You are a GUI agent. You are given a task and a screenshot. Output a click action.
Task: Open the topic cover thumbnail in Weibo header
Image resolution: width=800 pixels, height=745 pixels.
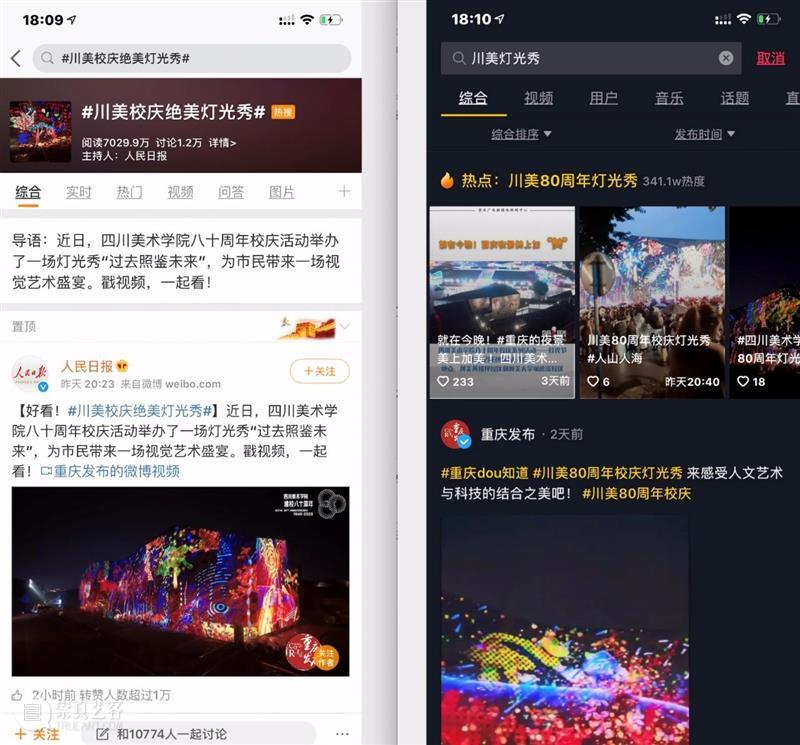tap(40, 132)
